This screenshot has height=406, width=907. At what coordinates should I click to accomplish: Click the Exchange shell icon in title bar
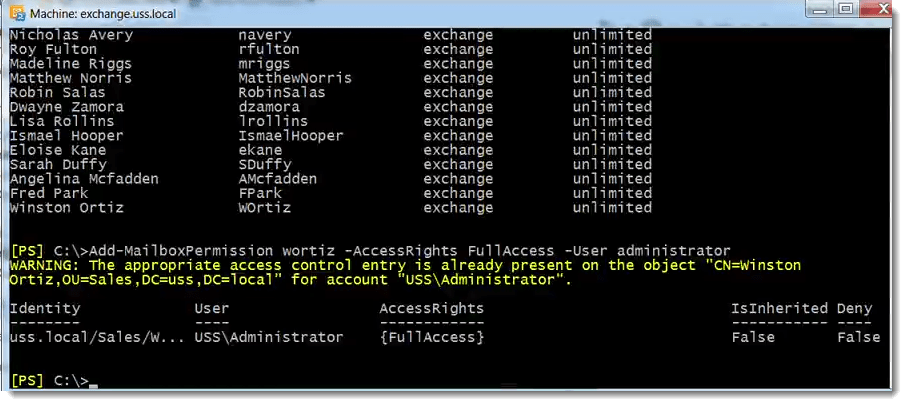click(17, 13)
